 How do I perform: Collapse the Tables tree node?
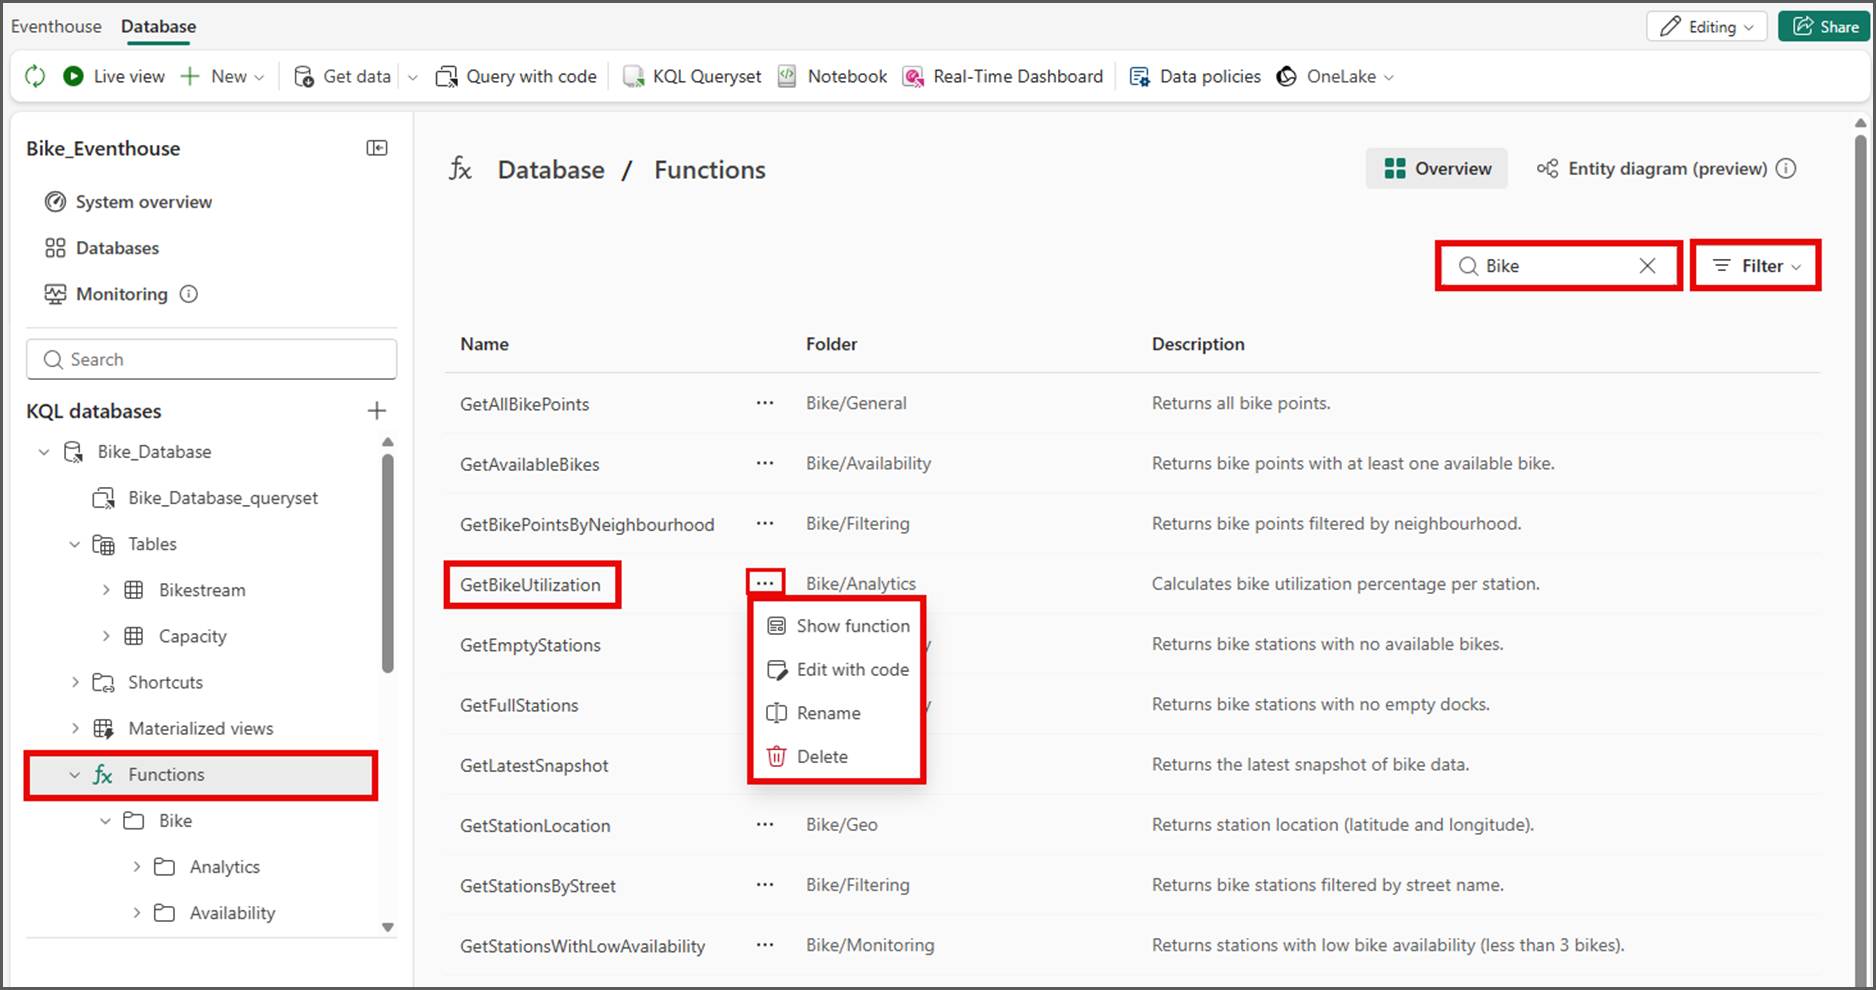pyautogui.click(x=74, y=544)
